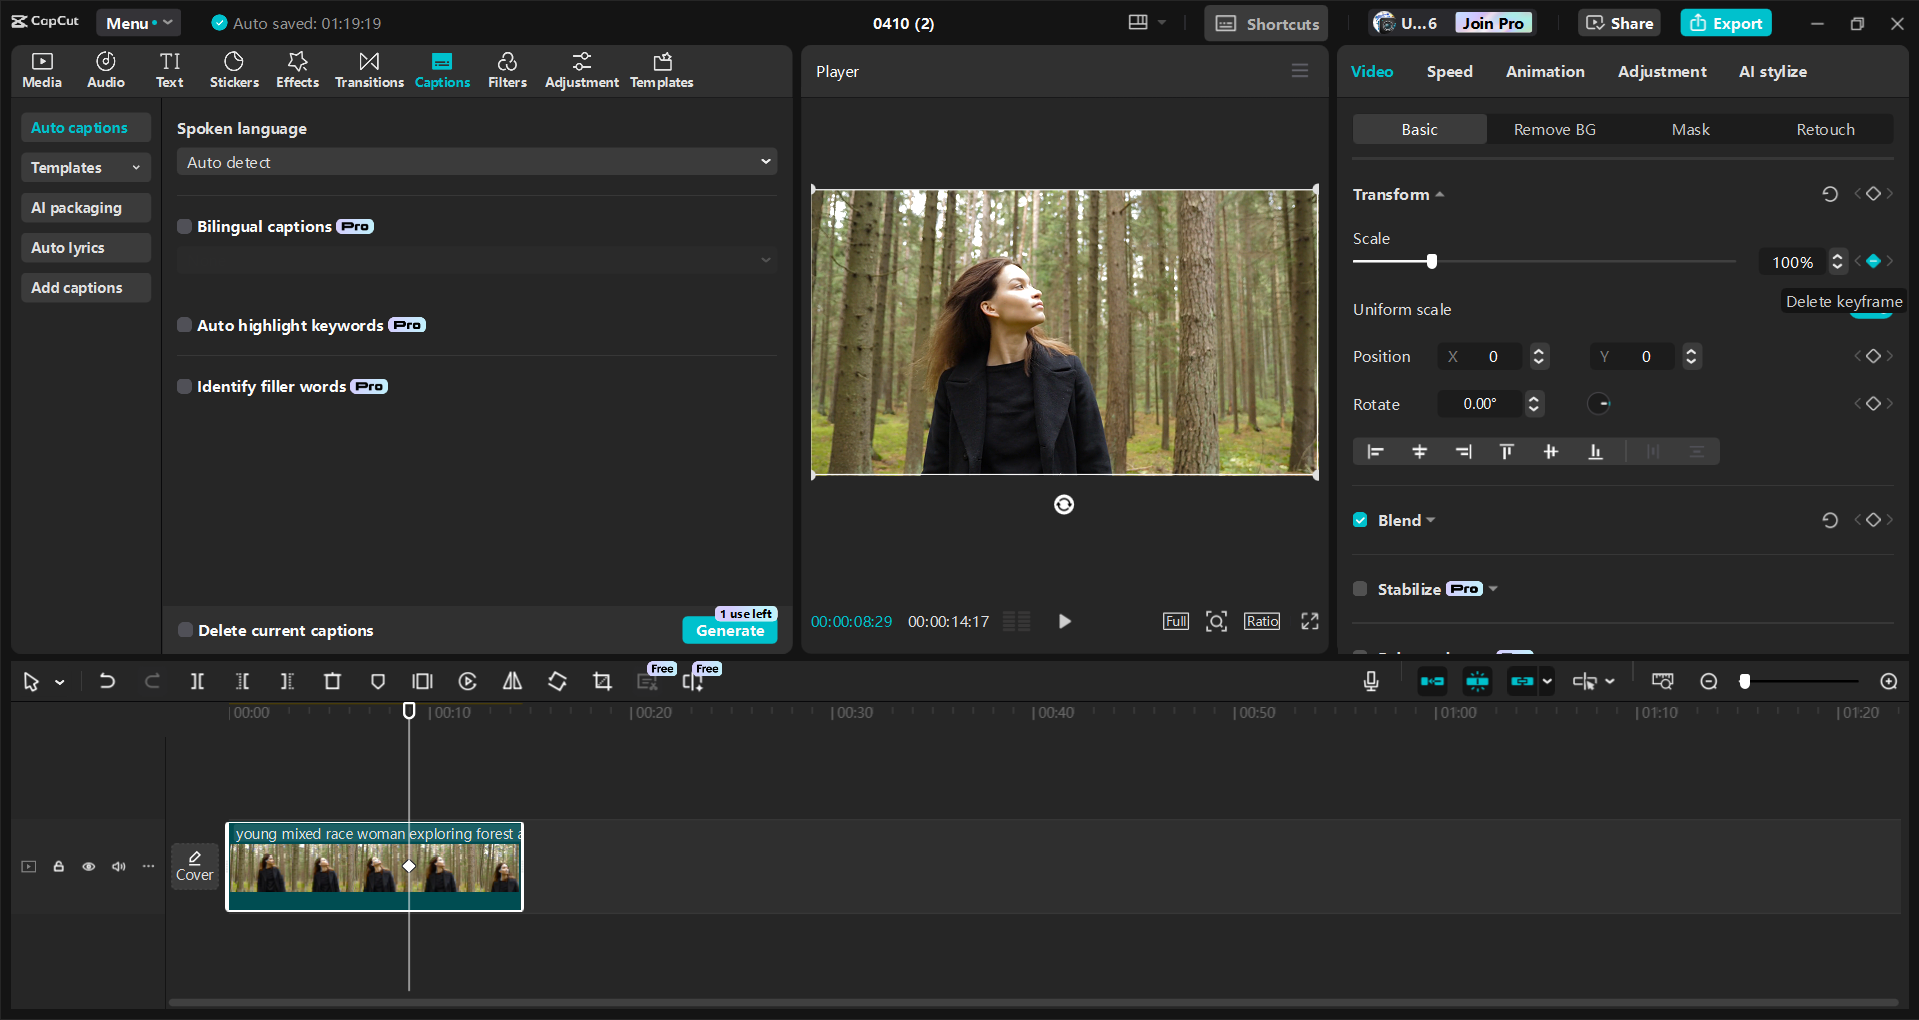Click the Export button
1919x1020 pixels.
pos(1725,23)
